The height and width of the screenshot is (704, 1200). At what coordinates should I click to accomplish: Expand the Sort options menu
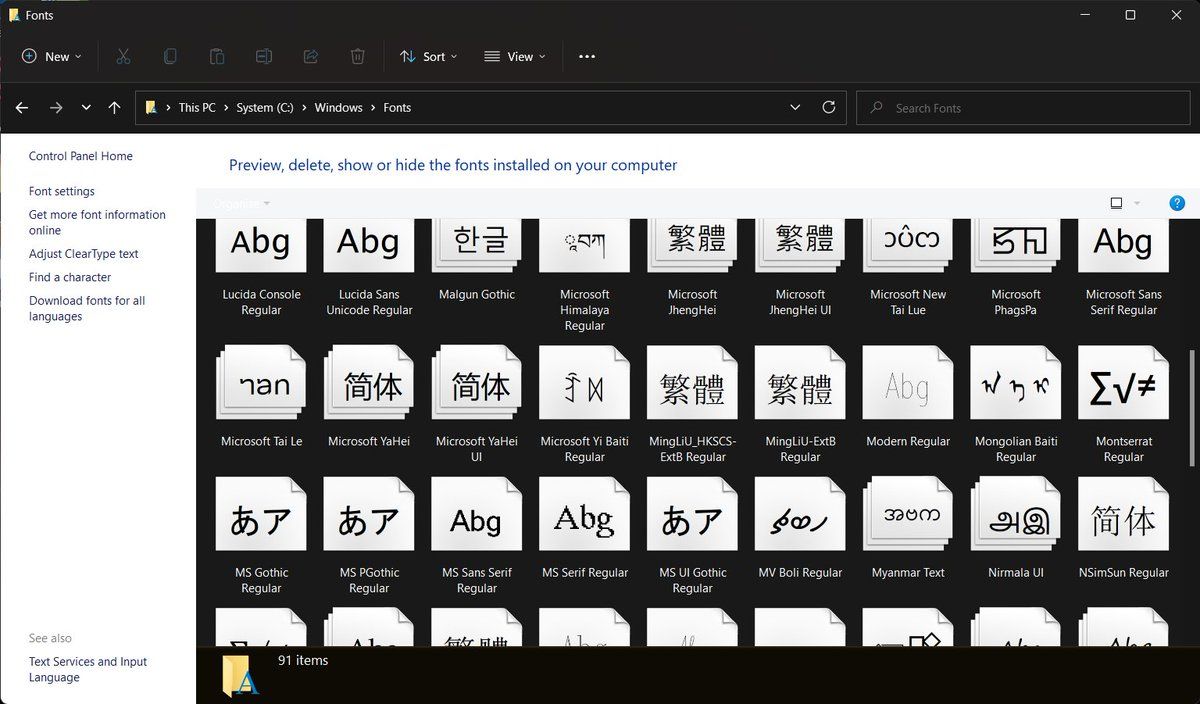click(428, 57)
